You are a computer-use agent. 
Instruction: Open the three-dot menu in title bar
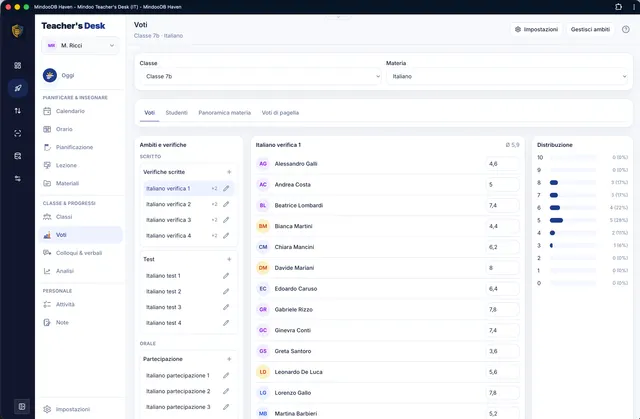[634, 7]
